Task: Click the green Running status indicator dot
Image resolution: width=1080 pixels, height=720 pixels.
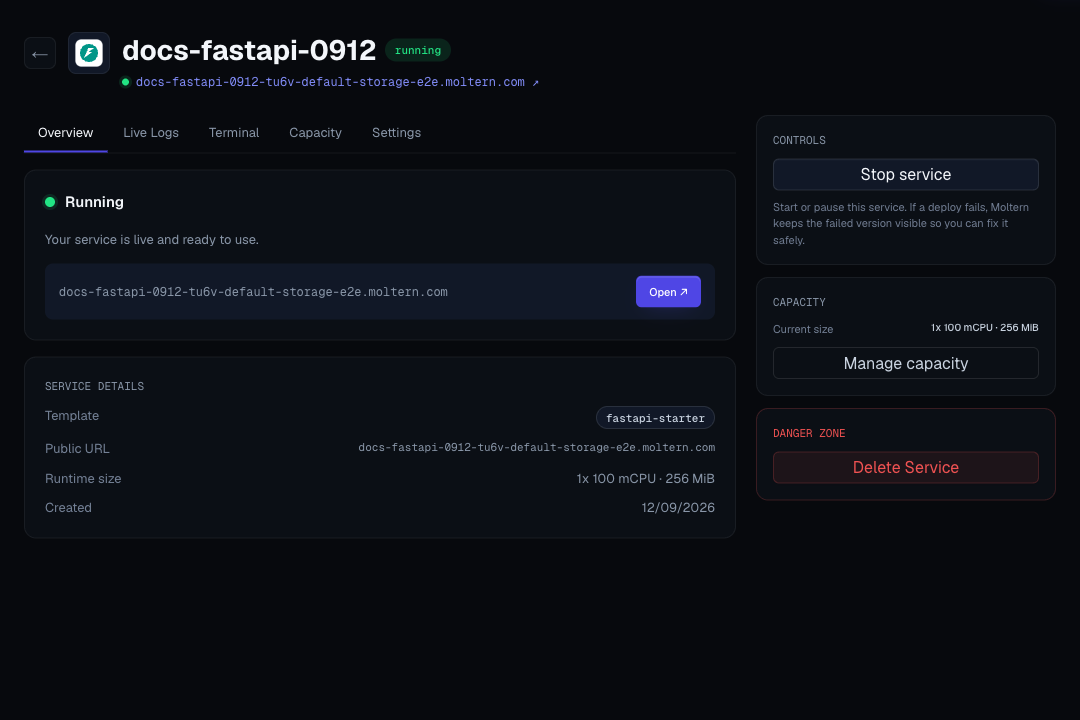Action: (x=50, y=202)
